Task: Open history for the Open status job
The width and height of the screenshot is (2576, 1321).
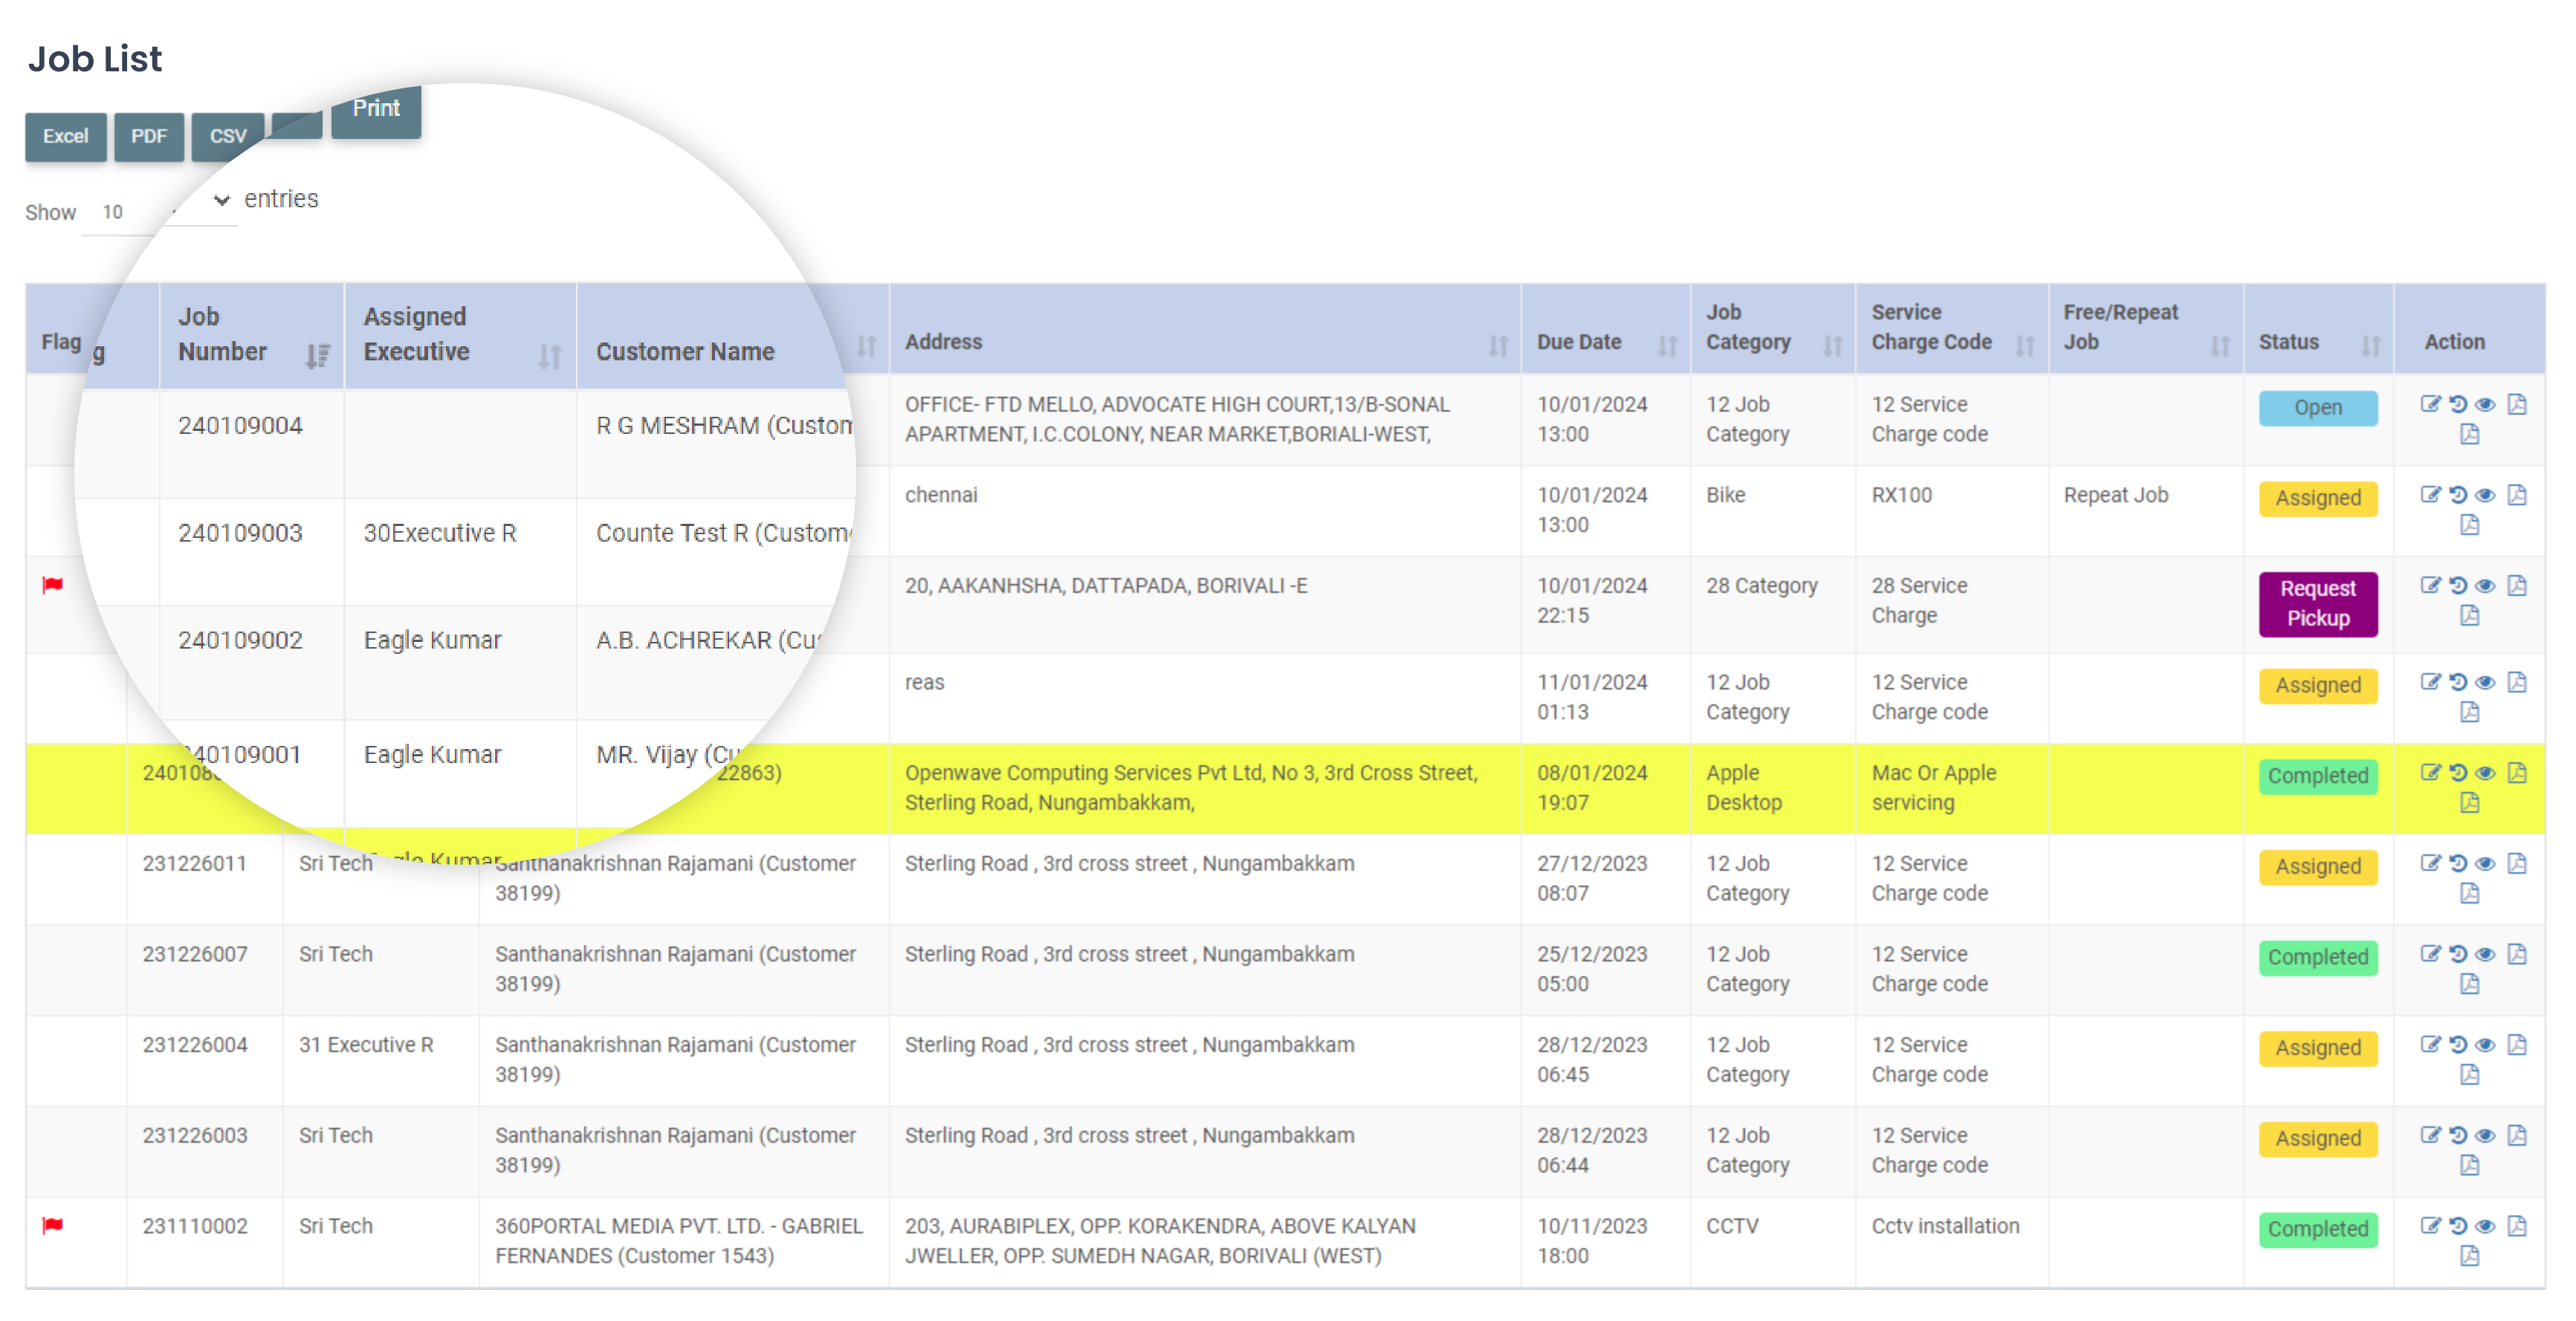Action: (x=2458, y=404)
